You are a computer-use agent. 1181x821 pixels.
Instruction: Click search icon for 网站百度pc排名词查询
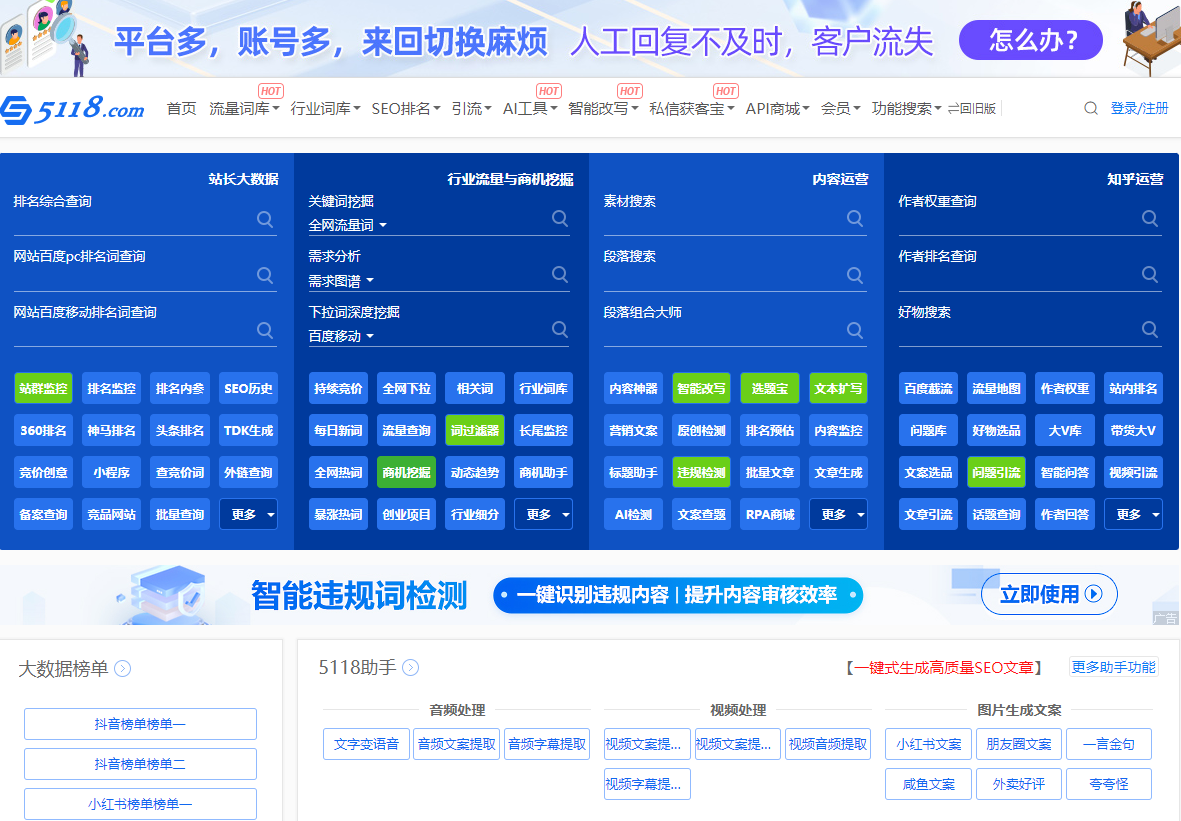click(265, 275)
